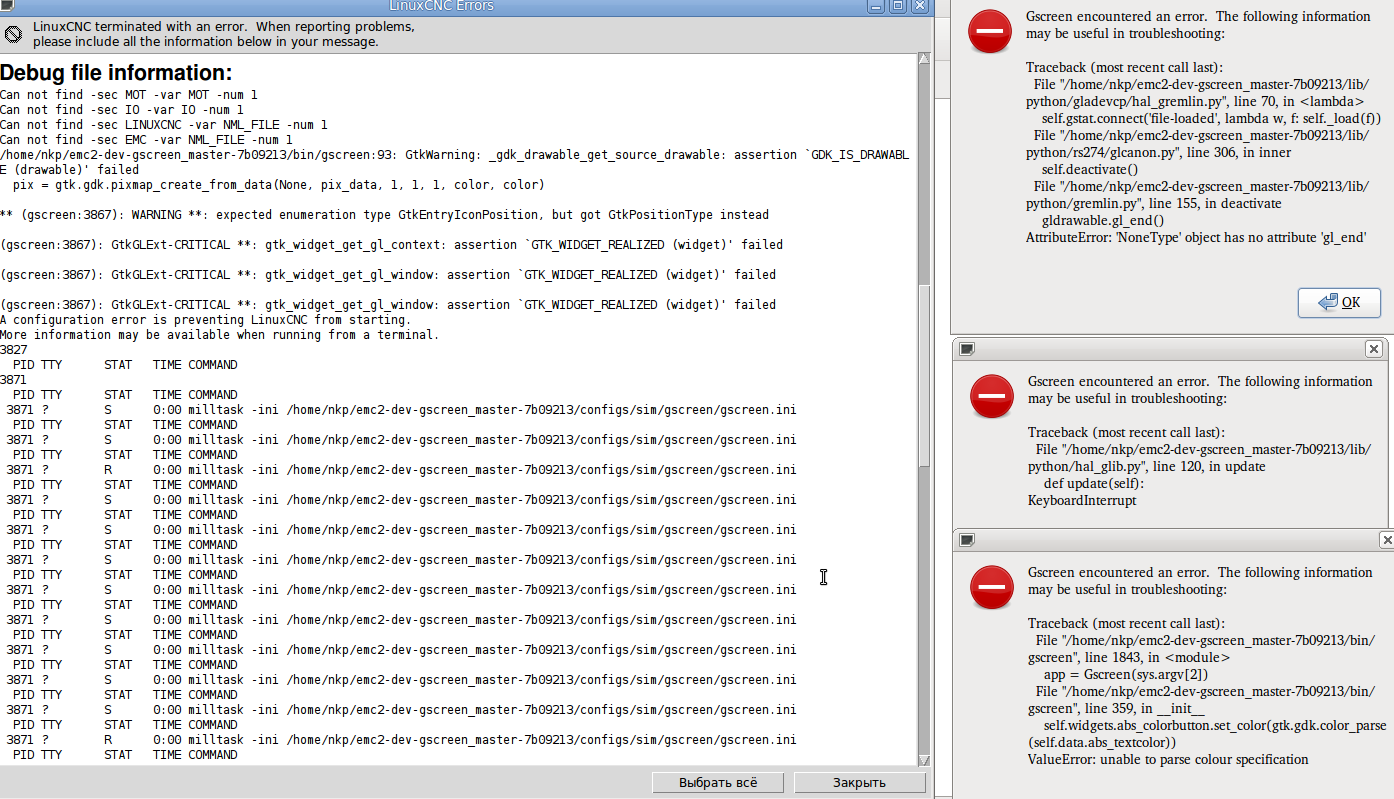Click the standalone "3827" line in the log
Screen dimensions: 1394x799
click(x=14, y=350)
